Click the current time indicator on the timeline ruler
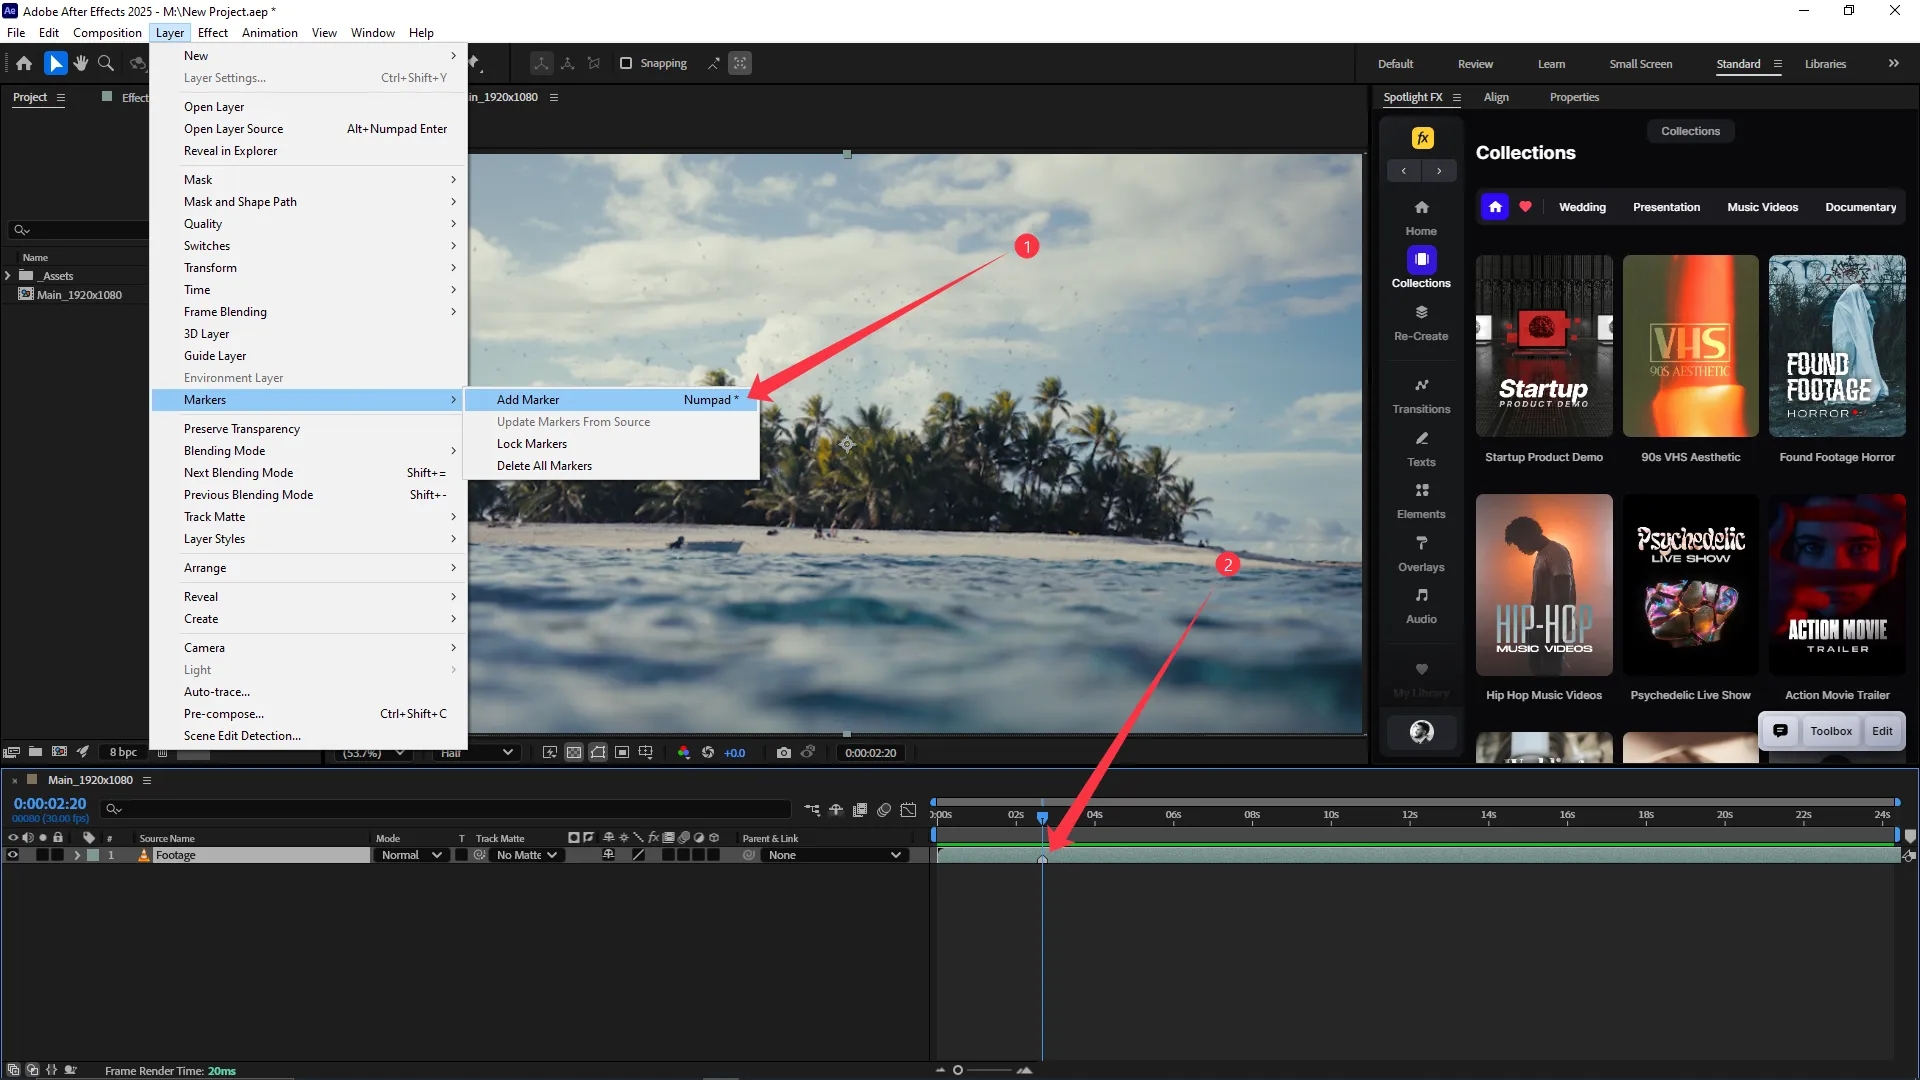The width and height of the screenshot is (1920, 1080). (1042, 817)
